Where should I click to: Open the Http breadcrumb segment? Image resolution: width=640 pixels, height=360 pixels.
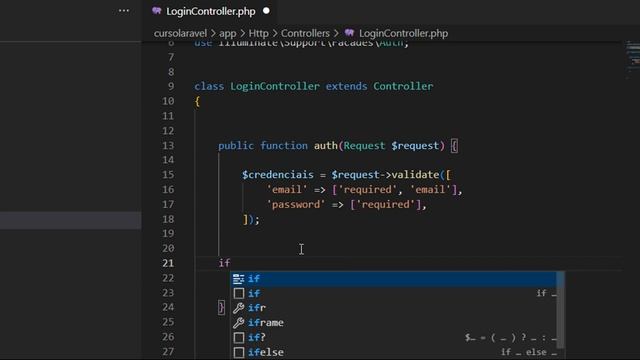click(x=258, y=33)
